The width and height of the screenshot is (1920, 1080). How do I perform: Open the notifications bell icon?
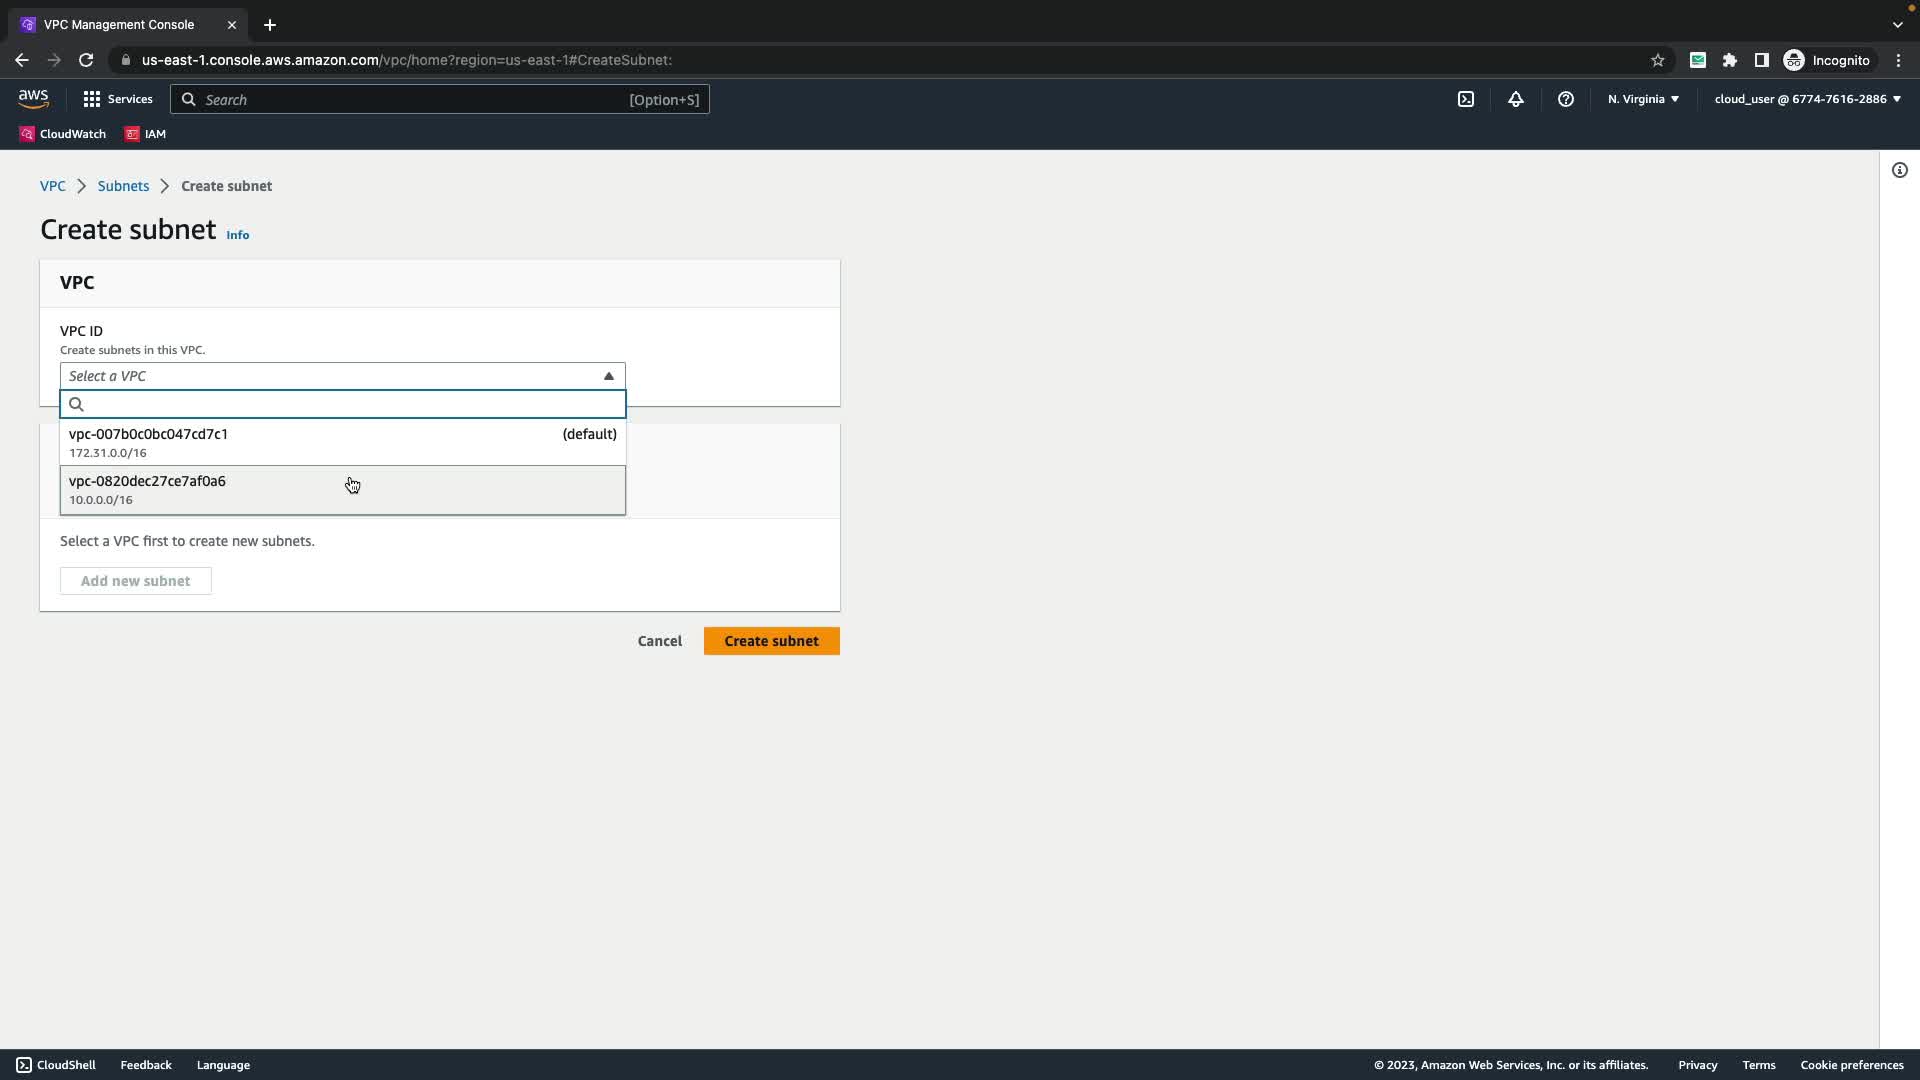click(1516, 99)
